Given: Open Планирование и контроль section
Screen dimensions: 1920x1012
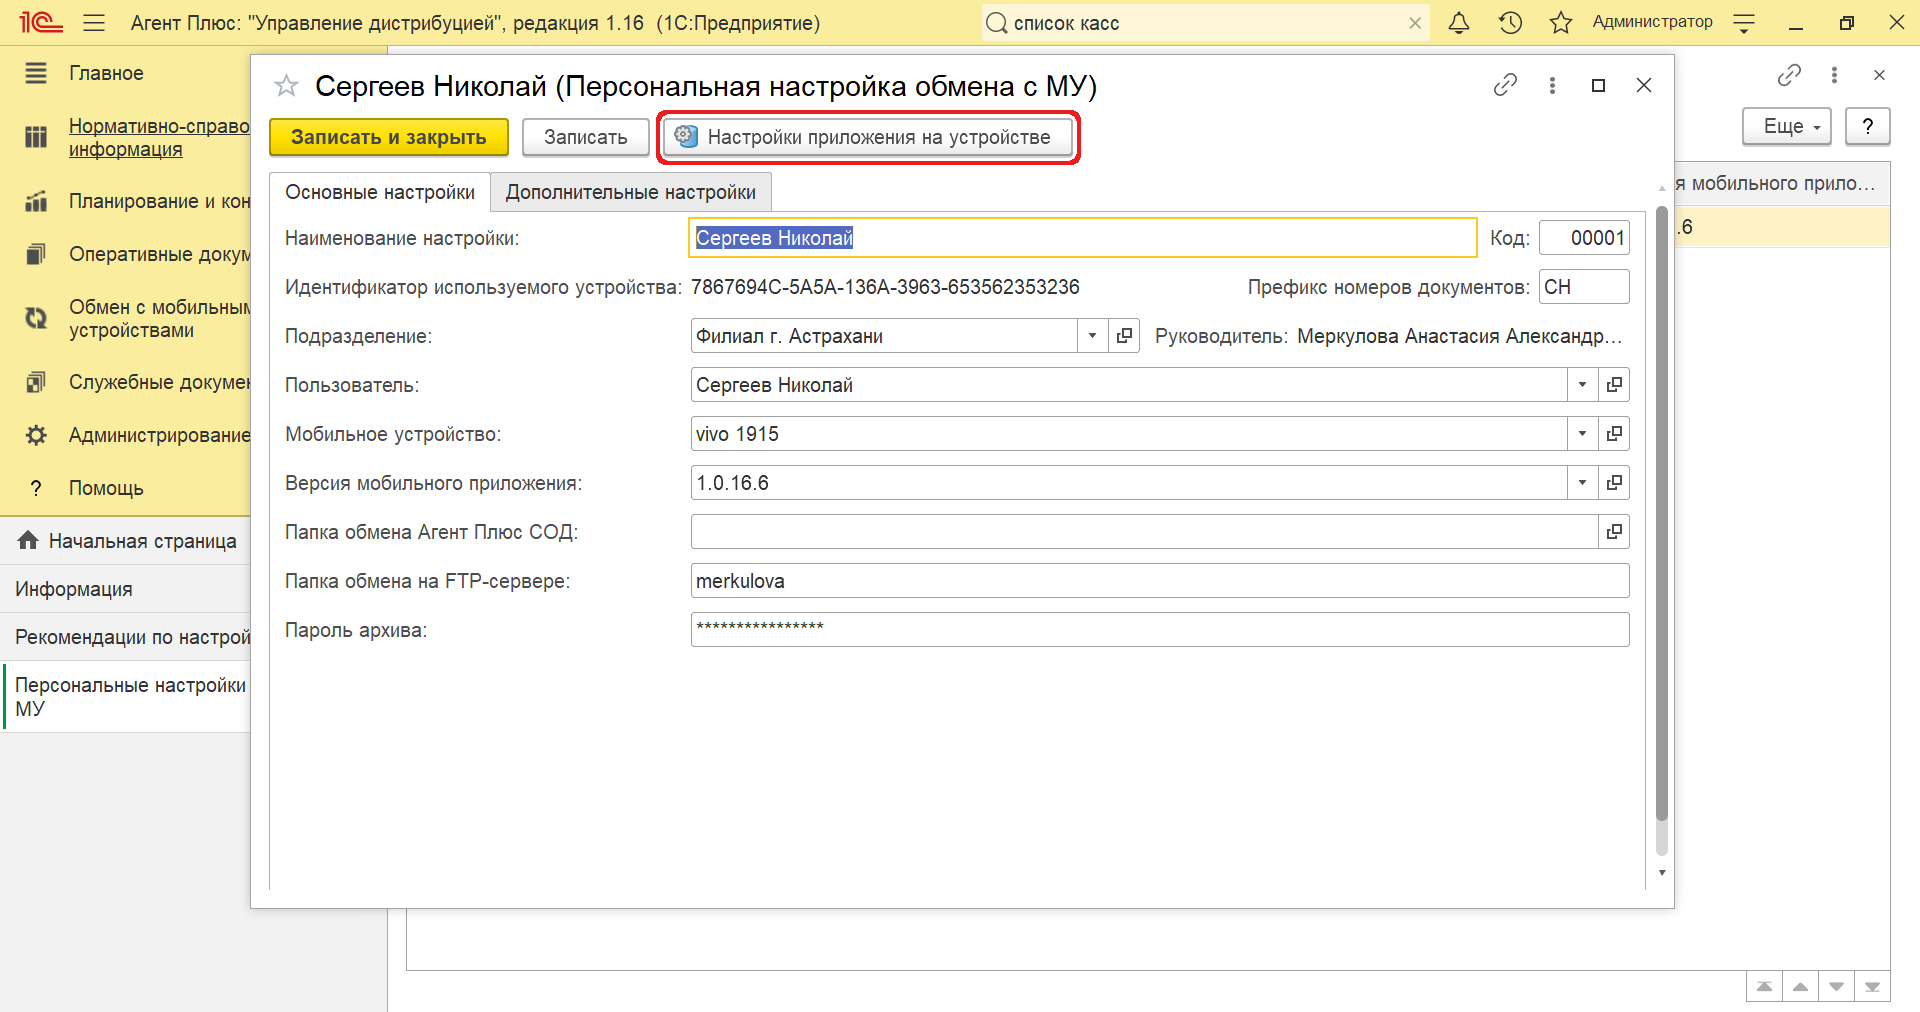Looking at the screenshot, I should [x=158, y=201].
